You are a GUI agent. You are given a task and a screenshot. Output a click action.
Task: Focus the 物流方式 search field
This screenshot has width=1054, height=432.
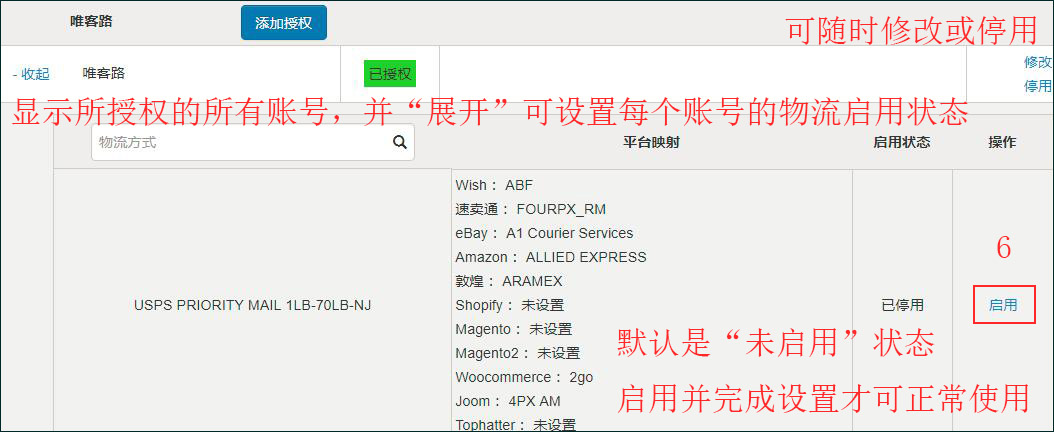tap(253, 142)
